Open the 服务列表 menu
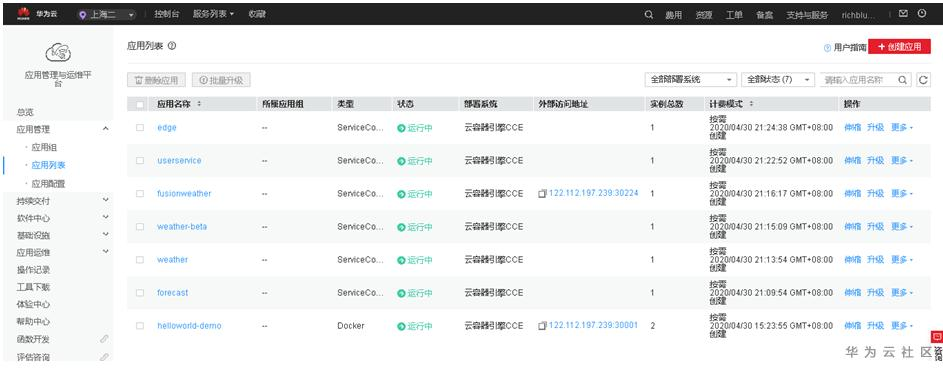The image size is (943, 374). [x=213, y=14]
